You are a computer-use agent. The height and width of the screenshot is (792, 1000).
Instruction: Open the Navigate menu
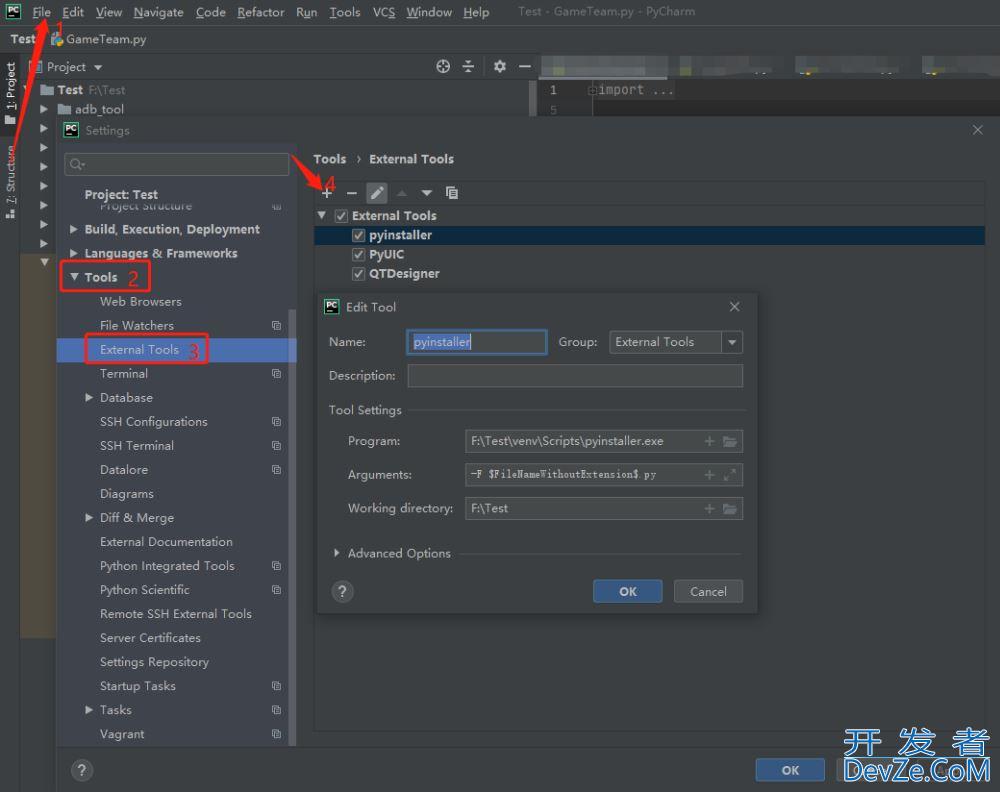pos(158,12)
